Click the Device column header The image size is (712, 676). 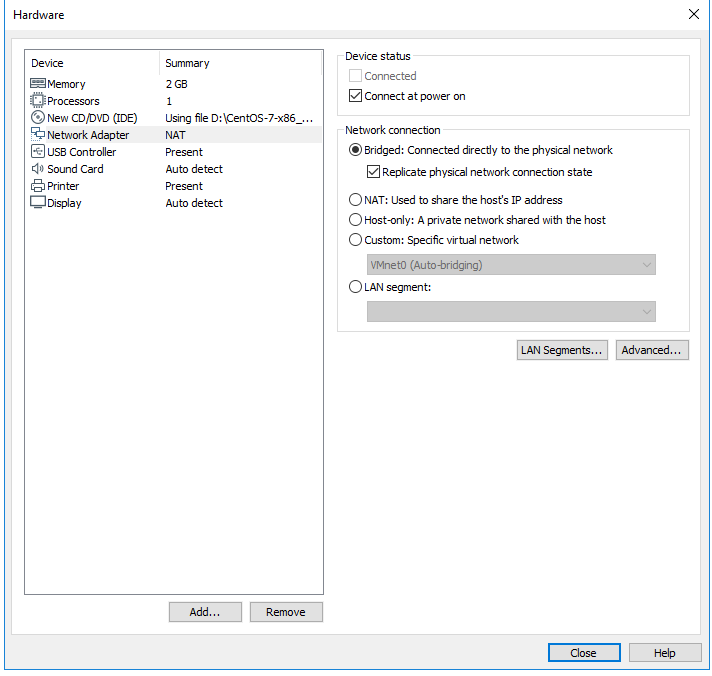coord(47,63)
